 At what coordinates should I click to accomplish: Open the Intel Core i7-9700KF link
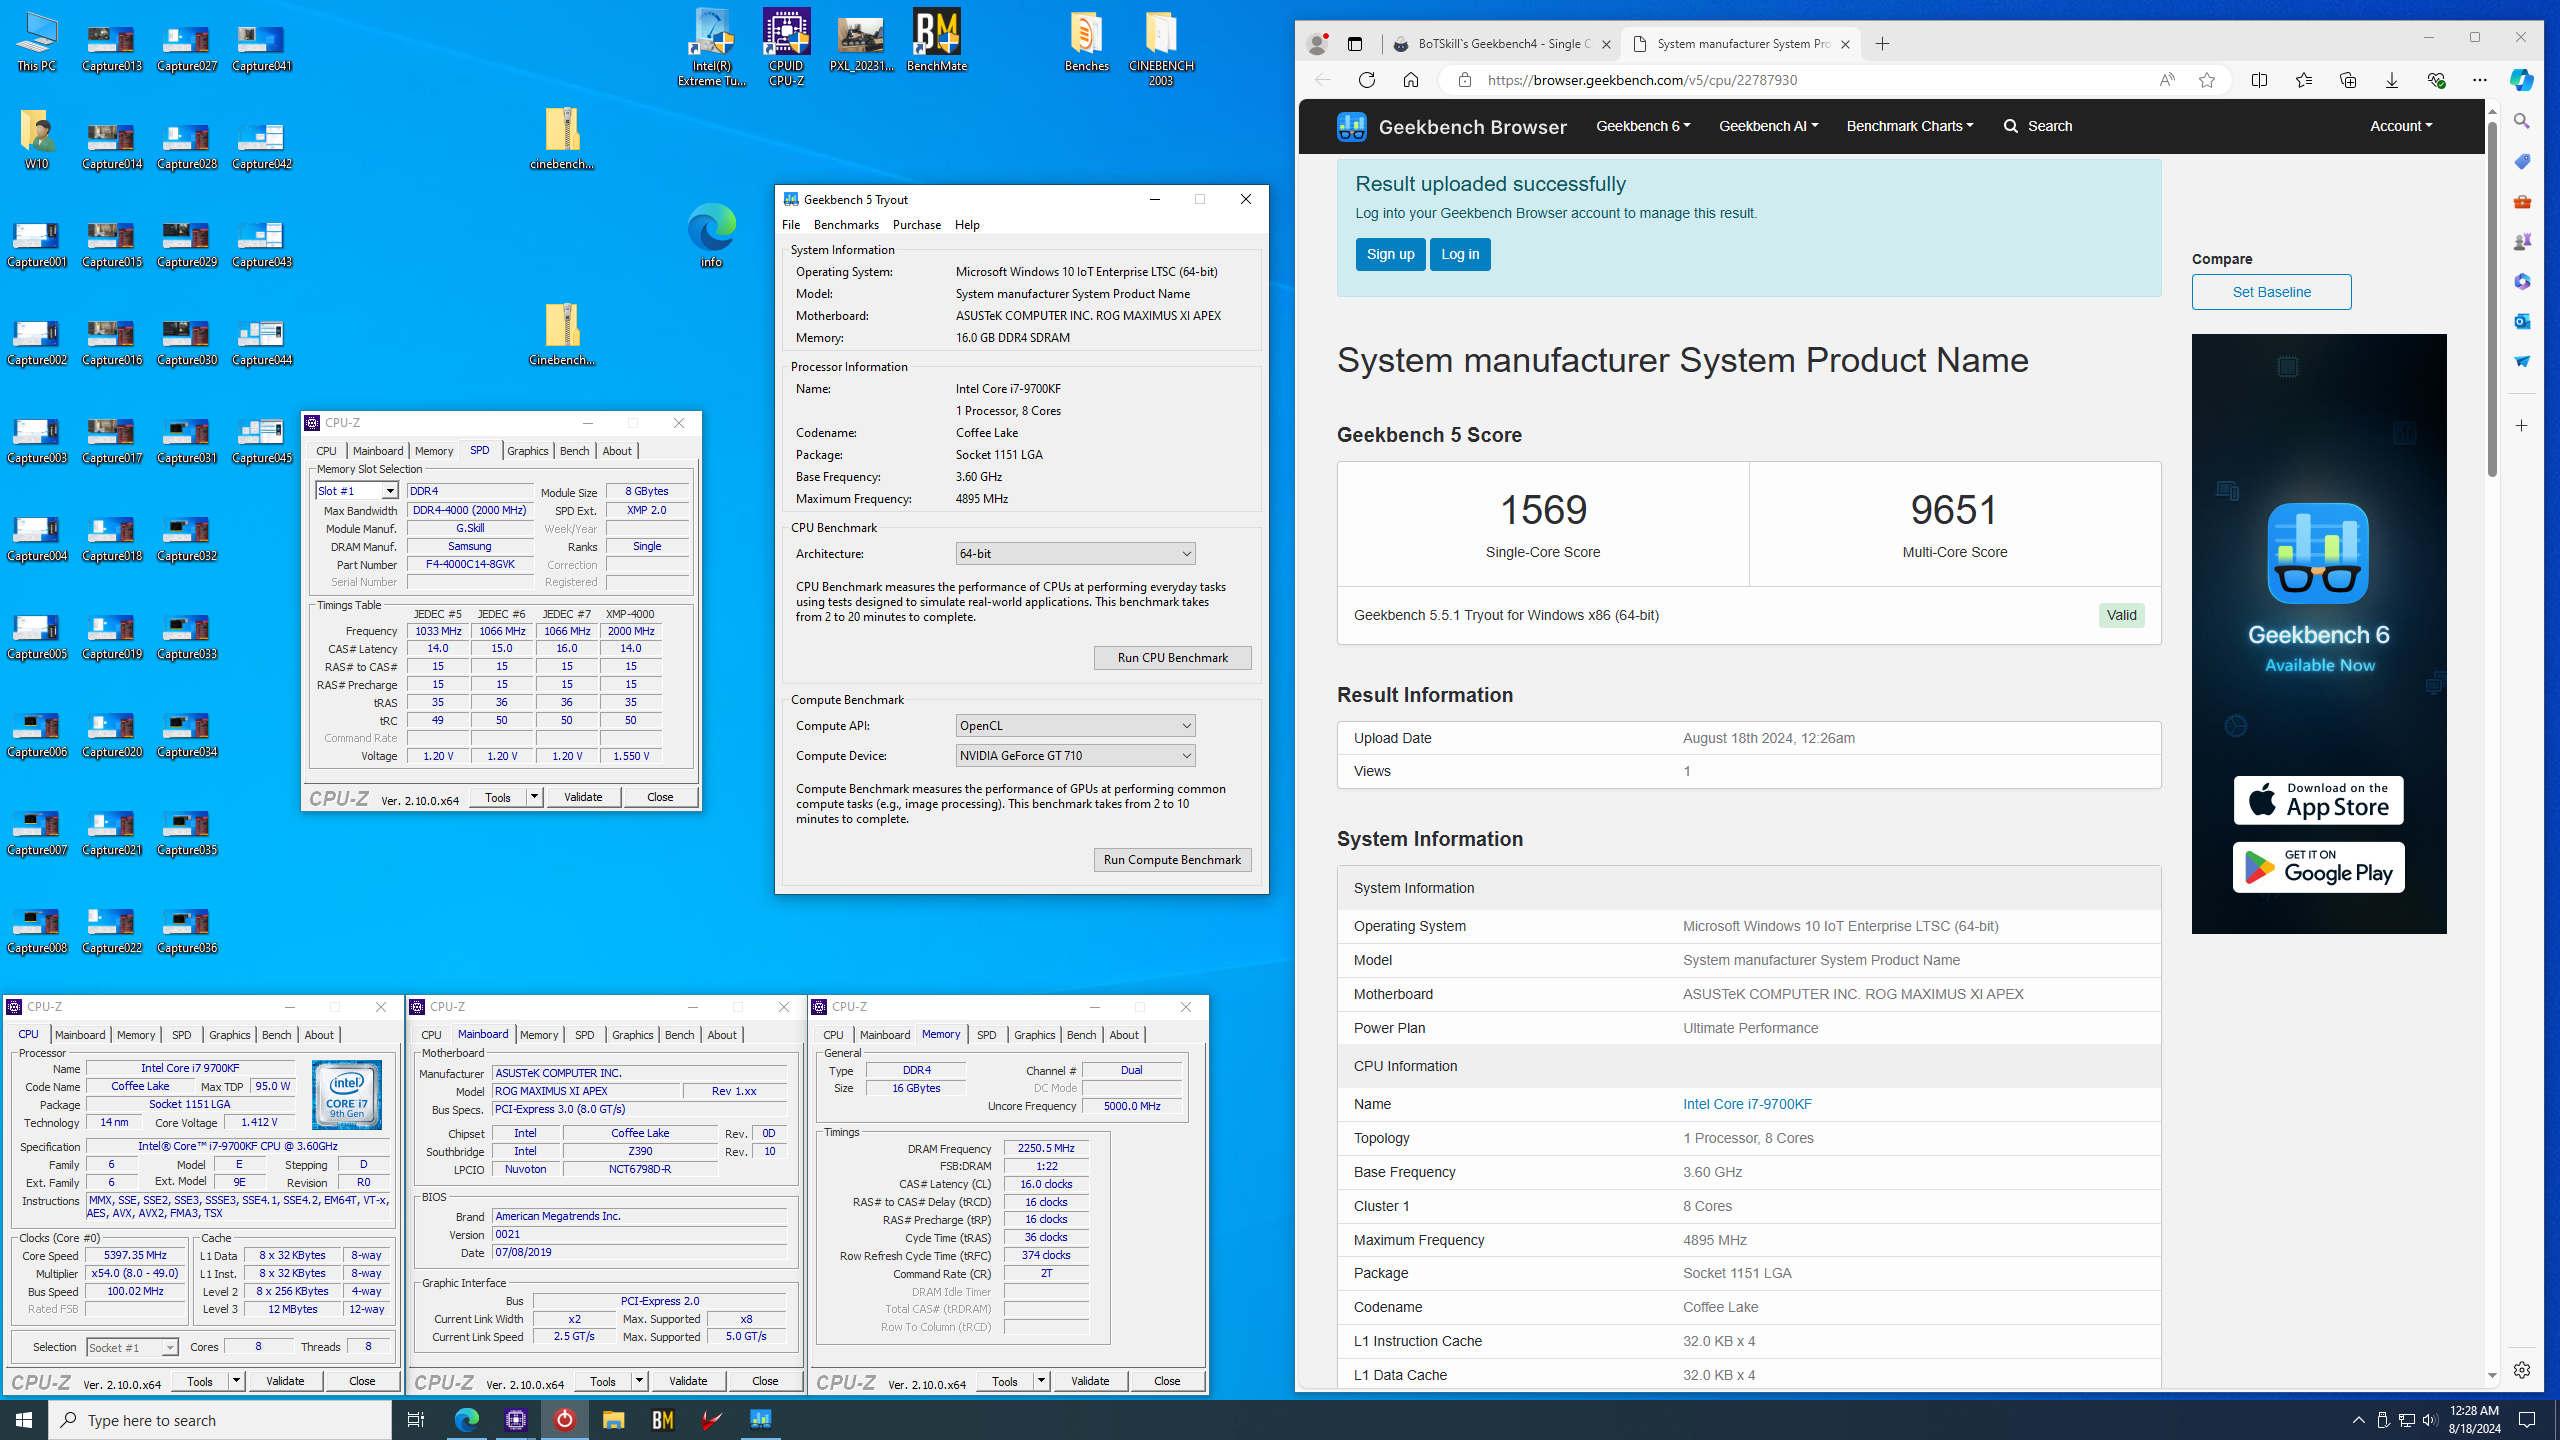[x=1747, y=1104]
